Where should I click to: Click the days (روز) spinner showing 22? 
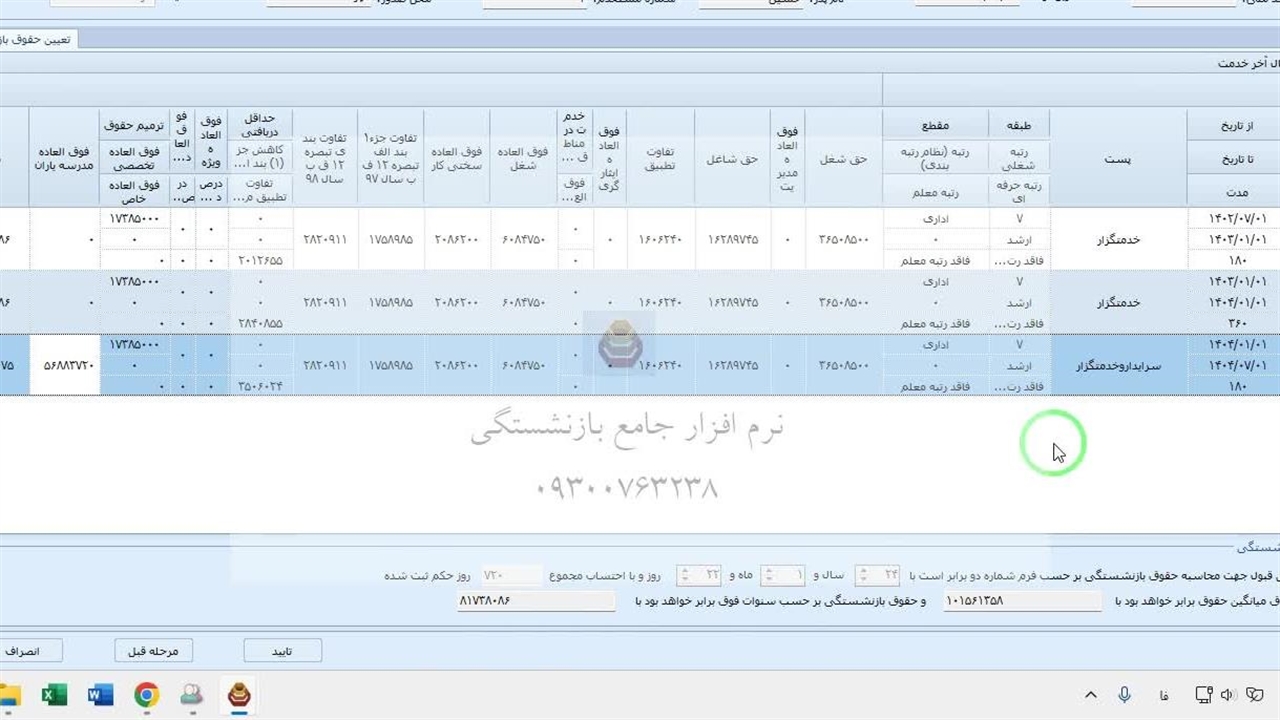coord(699,575)
